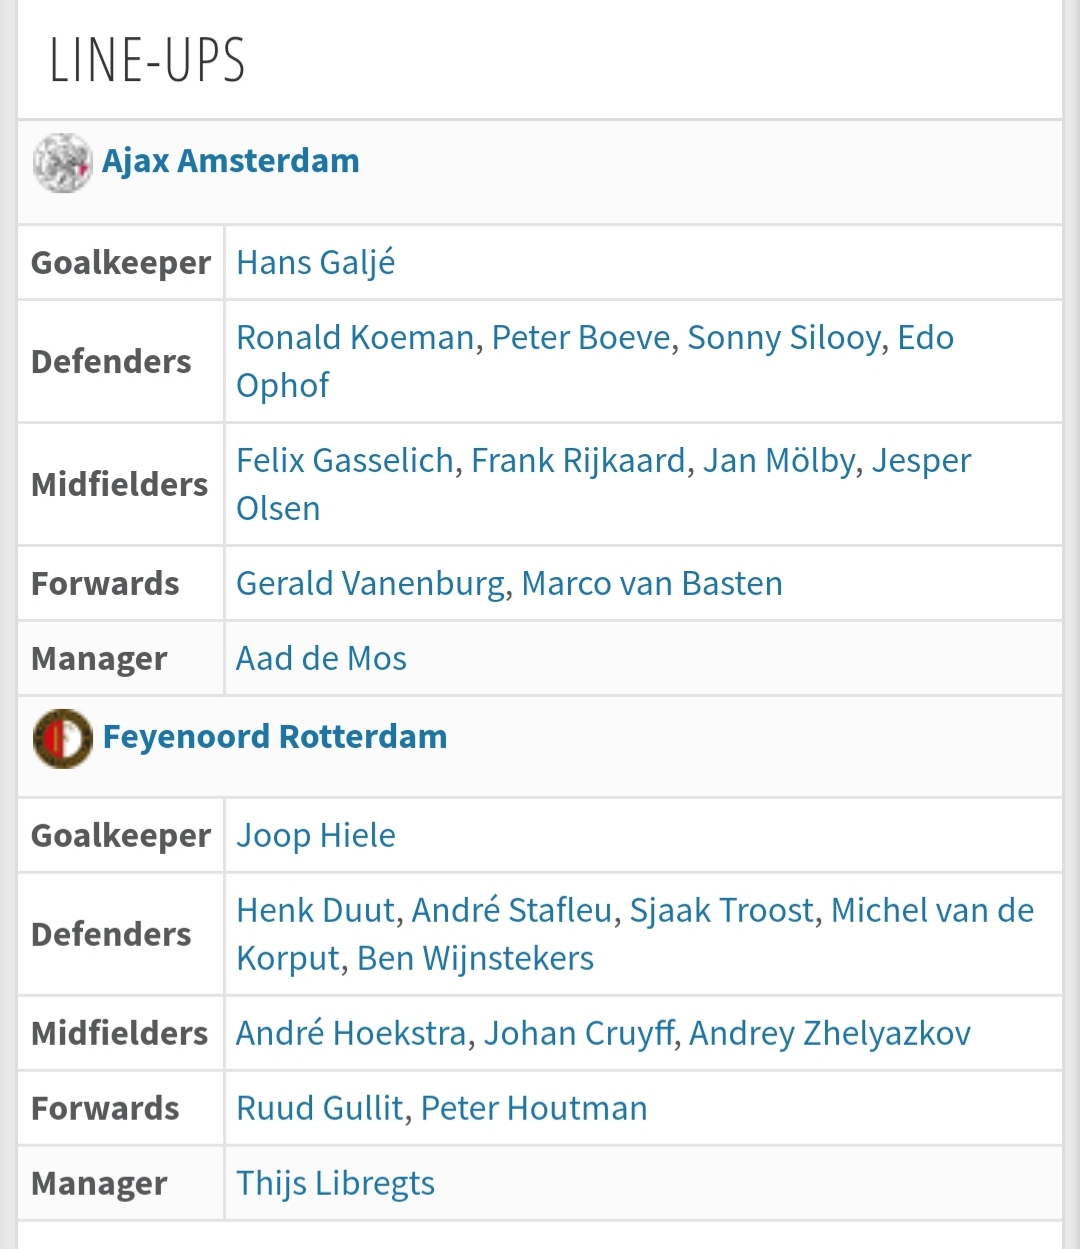Select Ronald Koeman in Ajax defenders

click(355, 338)
